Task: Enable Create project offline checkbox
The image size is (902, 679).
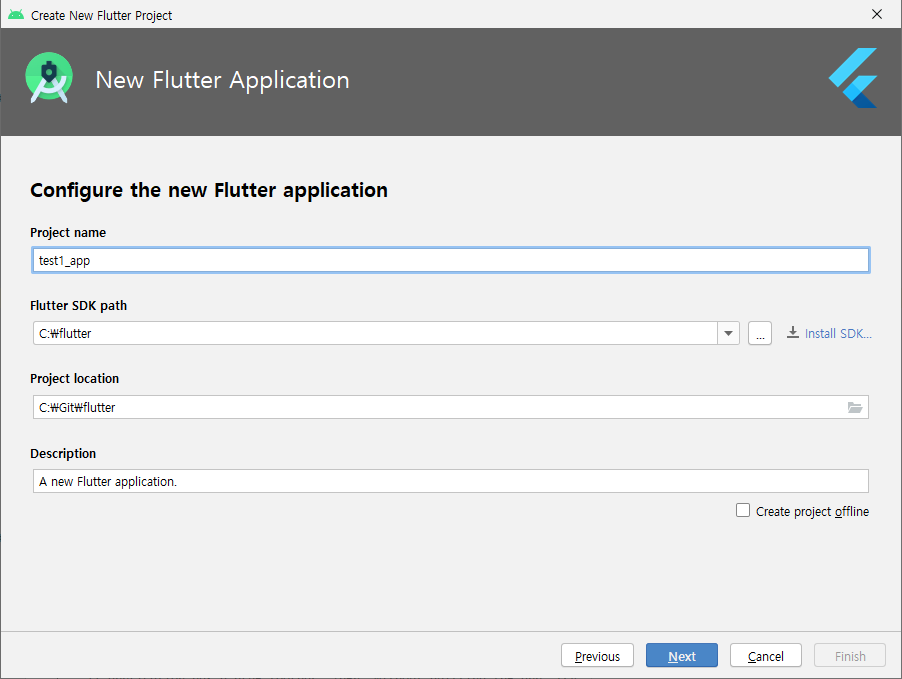Action: point(743,510)
